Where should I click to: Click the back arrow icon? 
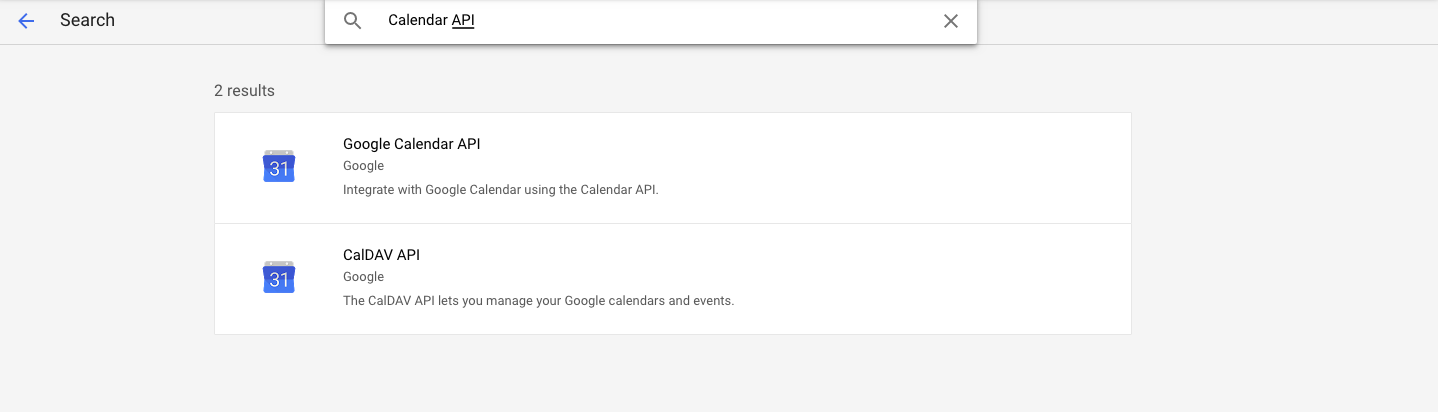point(26,20)
